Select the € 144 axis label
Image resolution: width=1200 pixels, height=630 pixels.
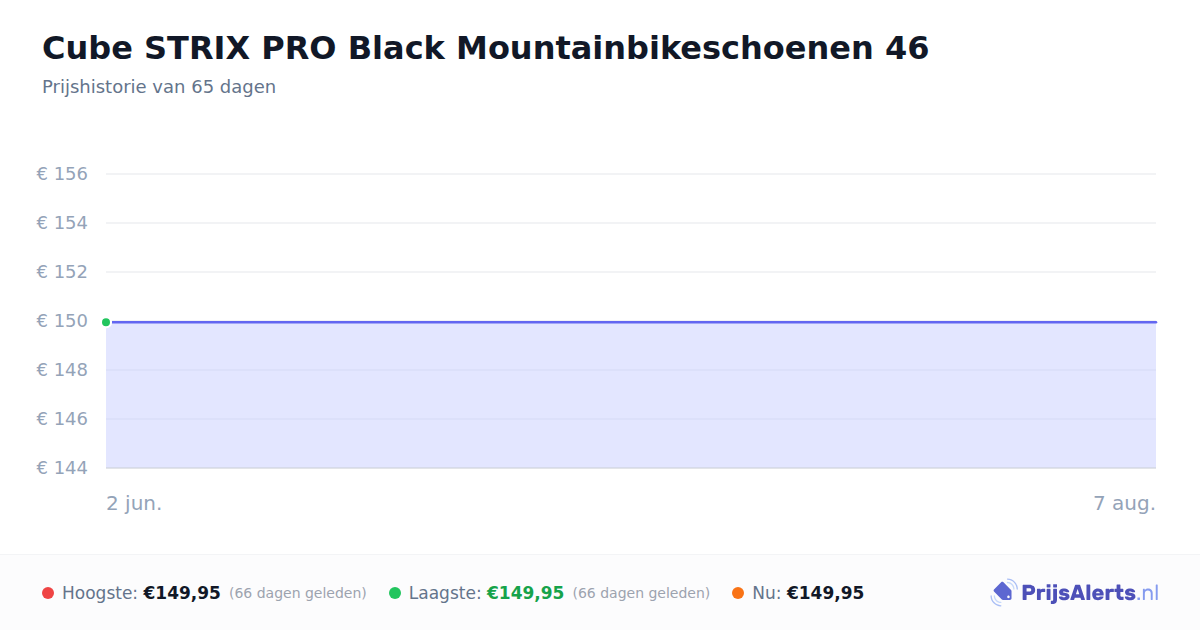click(x=62, y=468)
